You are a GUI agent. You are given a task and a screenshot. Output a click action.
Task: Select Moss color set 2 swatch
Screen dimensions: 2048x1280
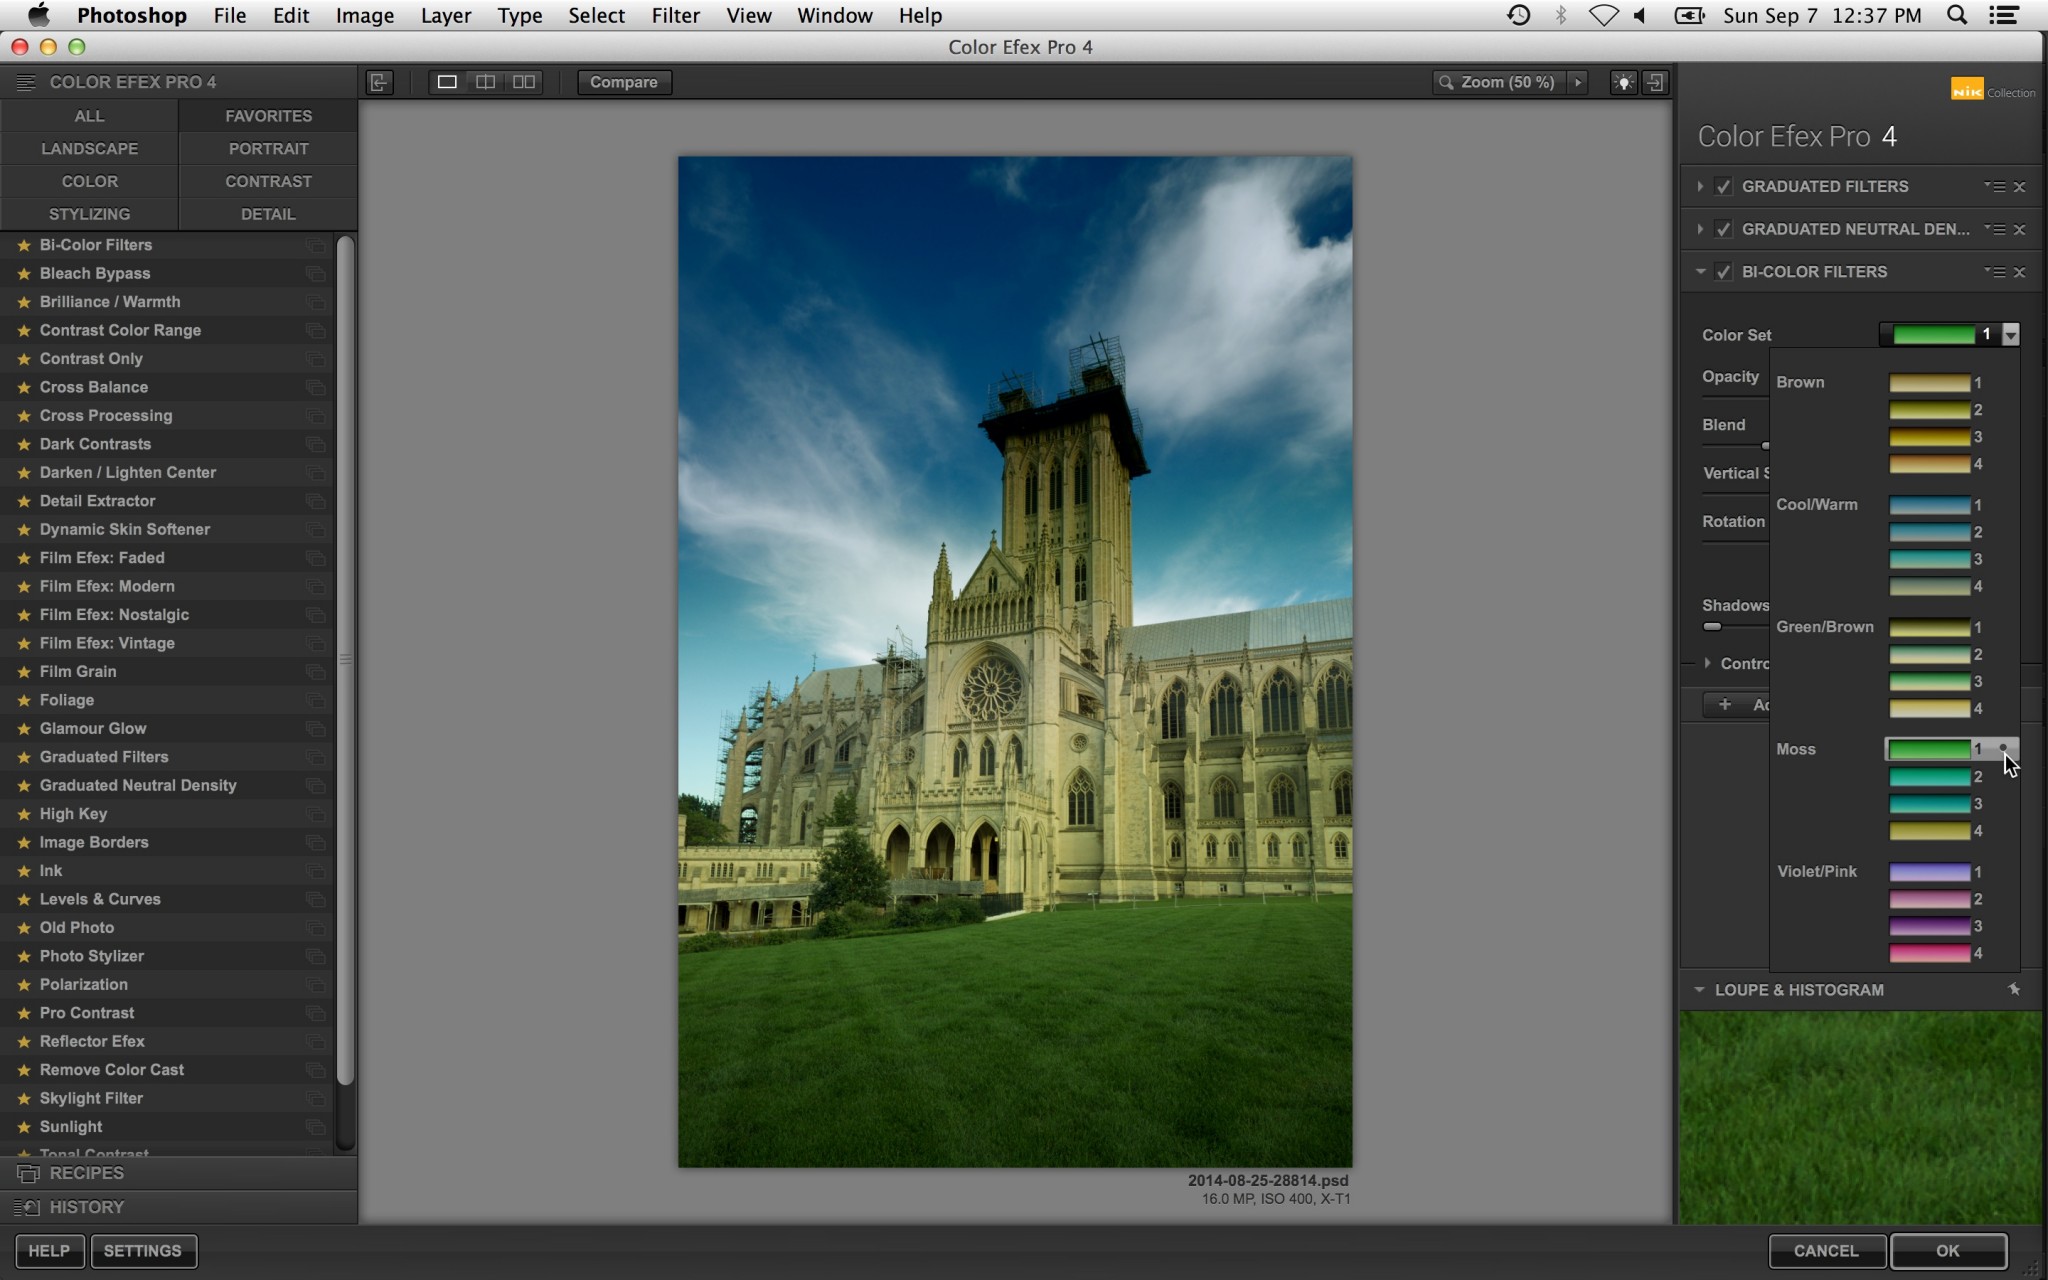point(1929,776)
